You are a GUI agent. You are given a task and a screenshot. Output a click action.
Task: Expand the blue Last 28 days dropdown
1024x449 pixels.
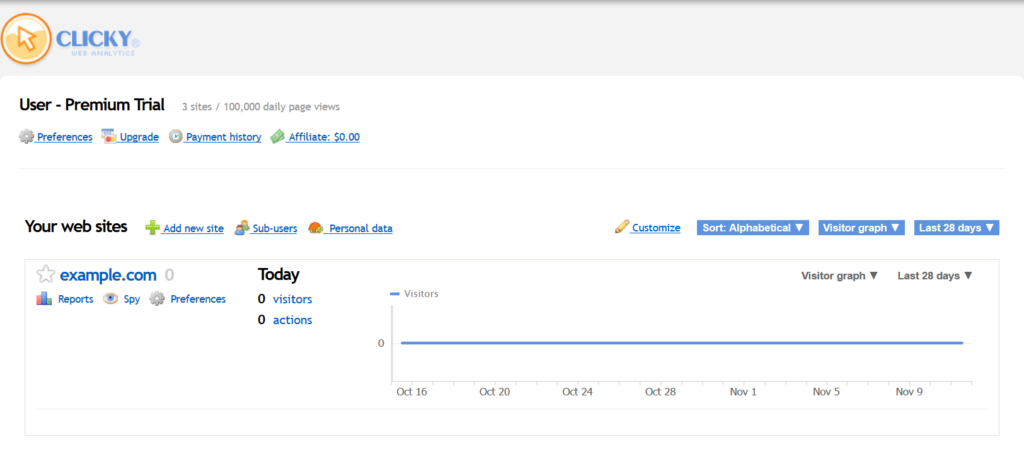tap(957, 228)
